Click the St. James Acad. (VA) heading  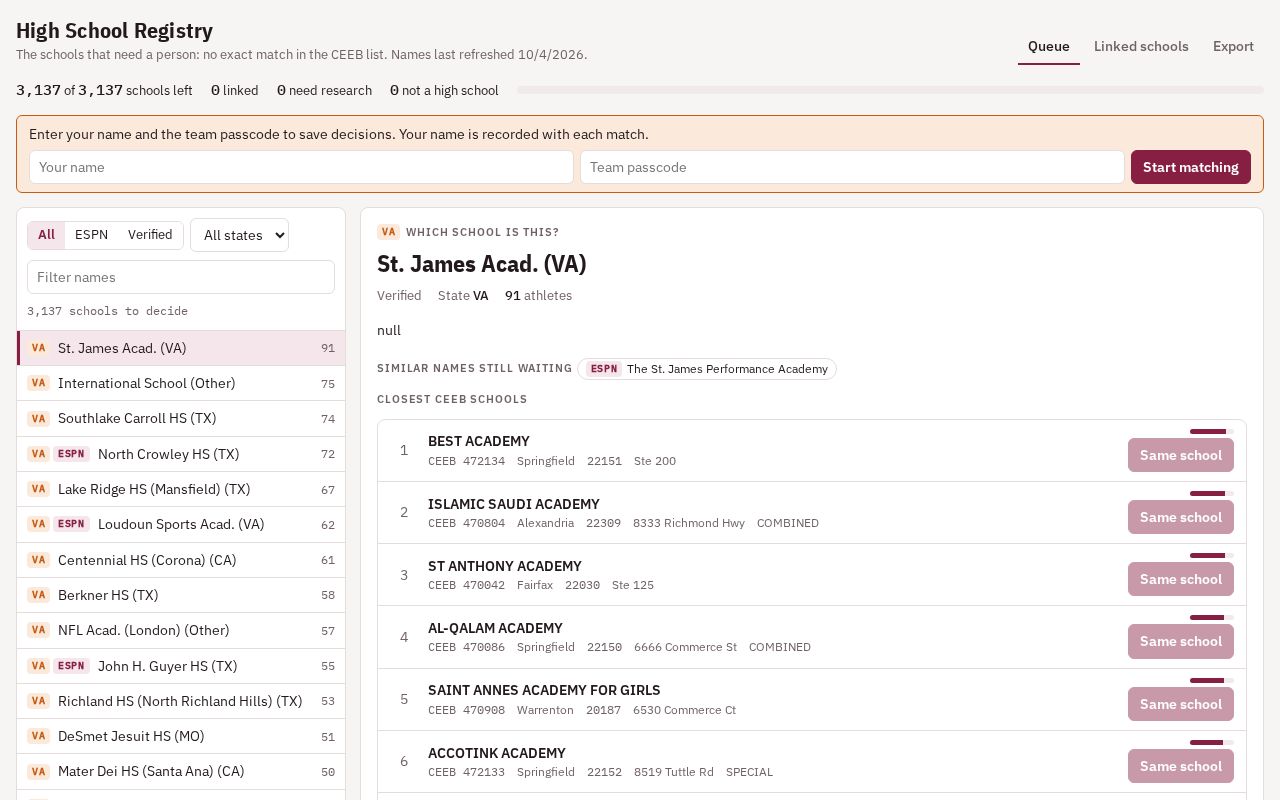coord(482,264)
